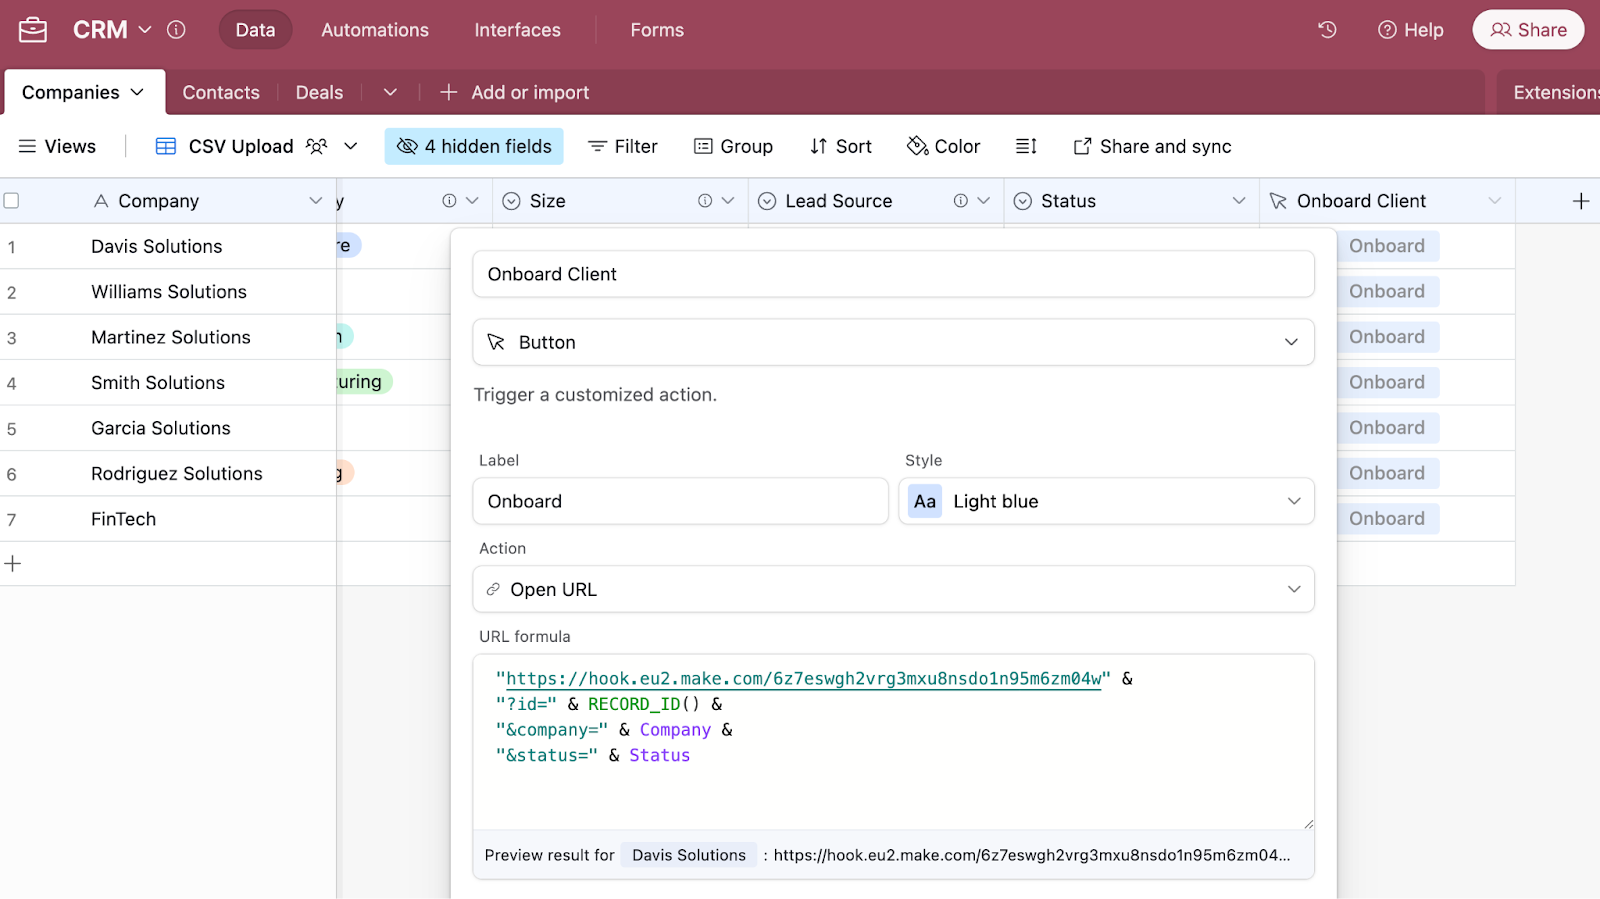Open the base info circle icon
The width and height of the screenshot is (1600, 899).
click(176, 30)
